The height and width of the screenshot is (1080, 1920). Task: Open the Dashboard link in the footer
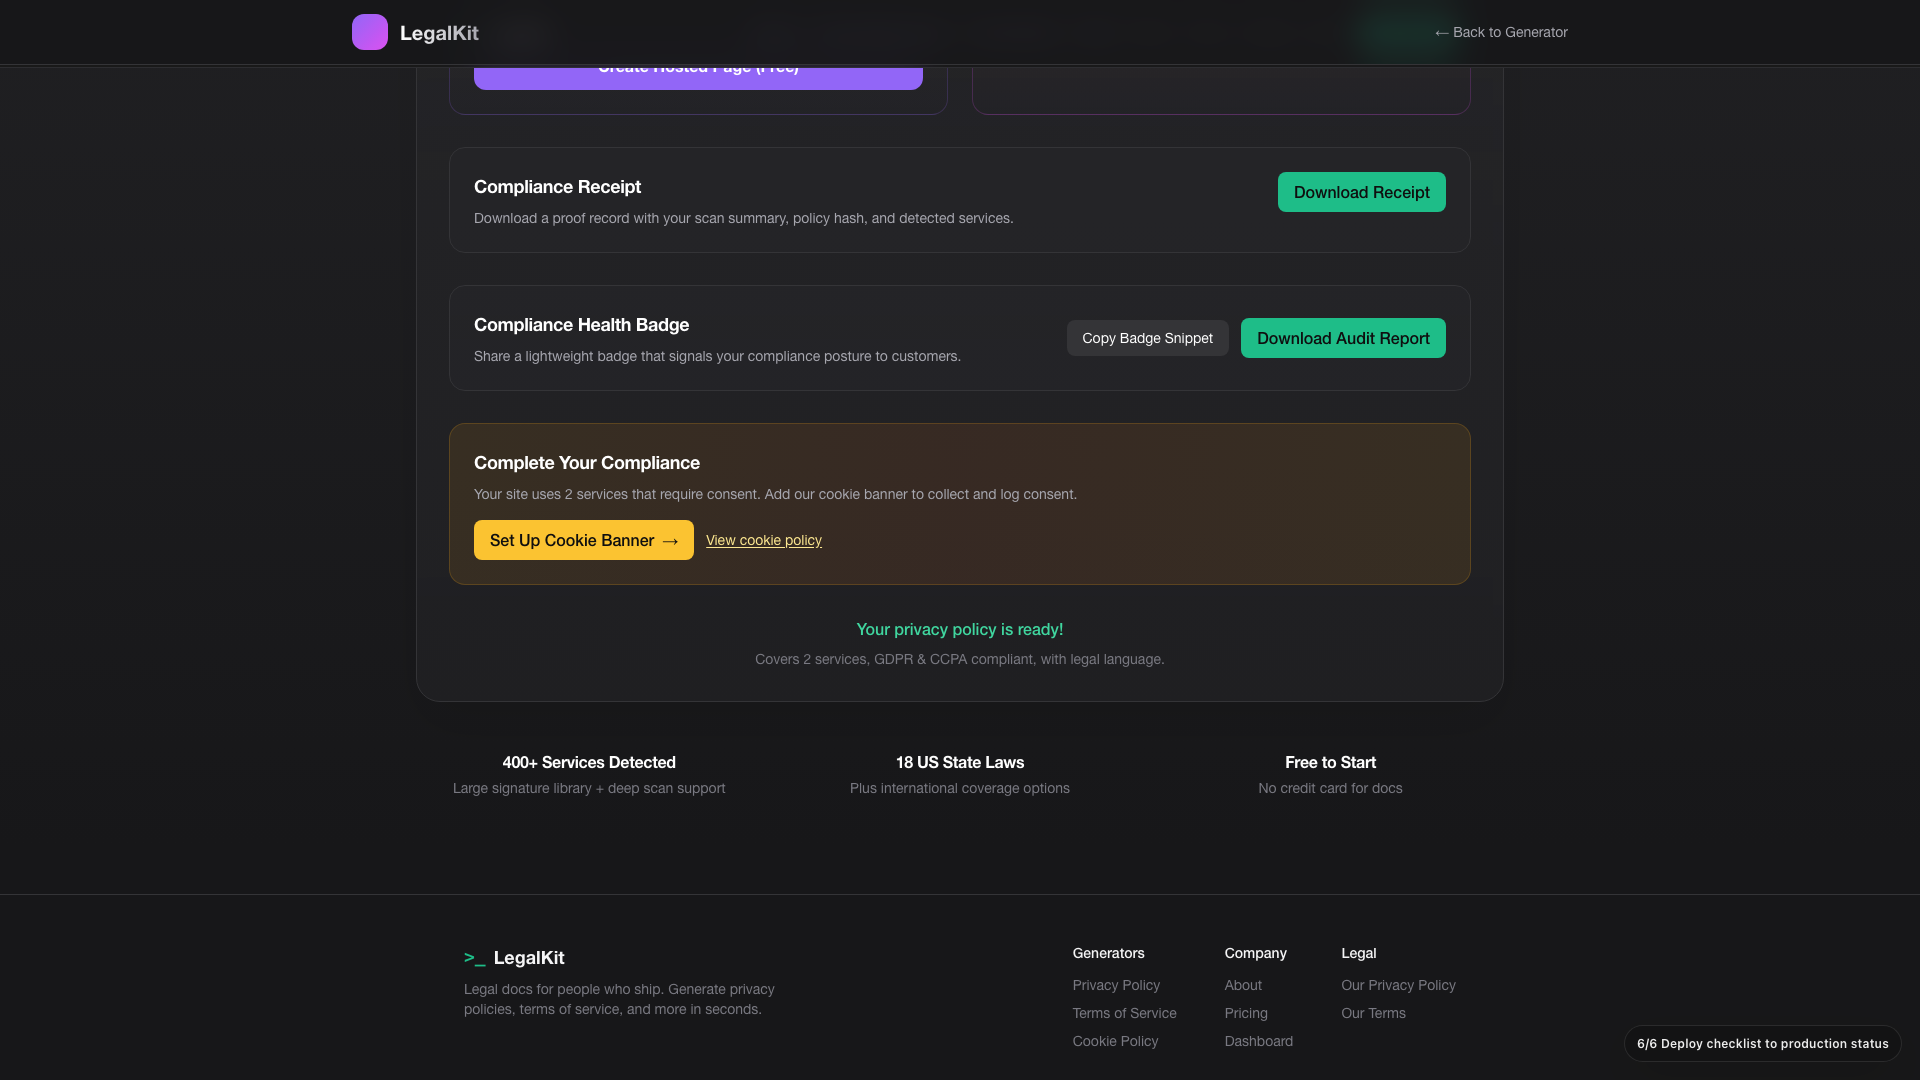pos(1258,1041)
